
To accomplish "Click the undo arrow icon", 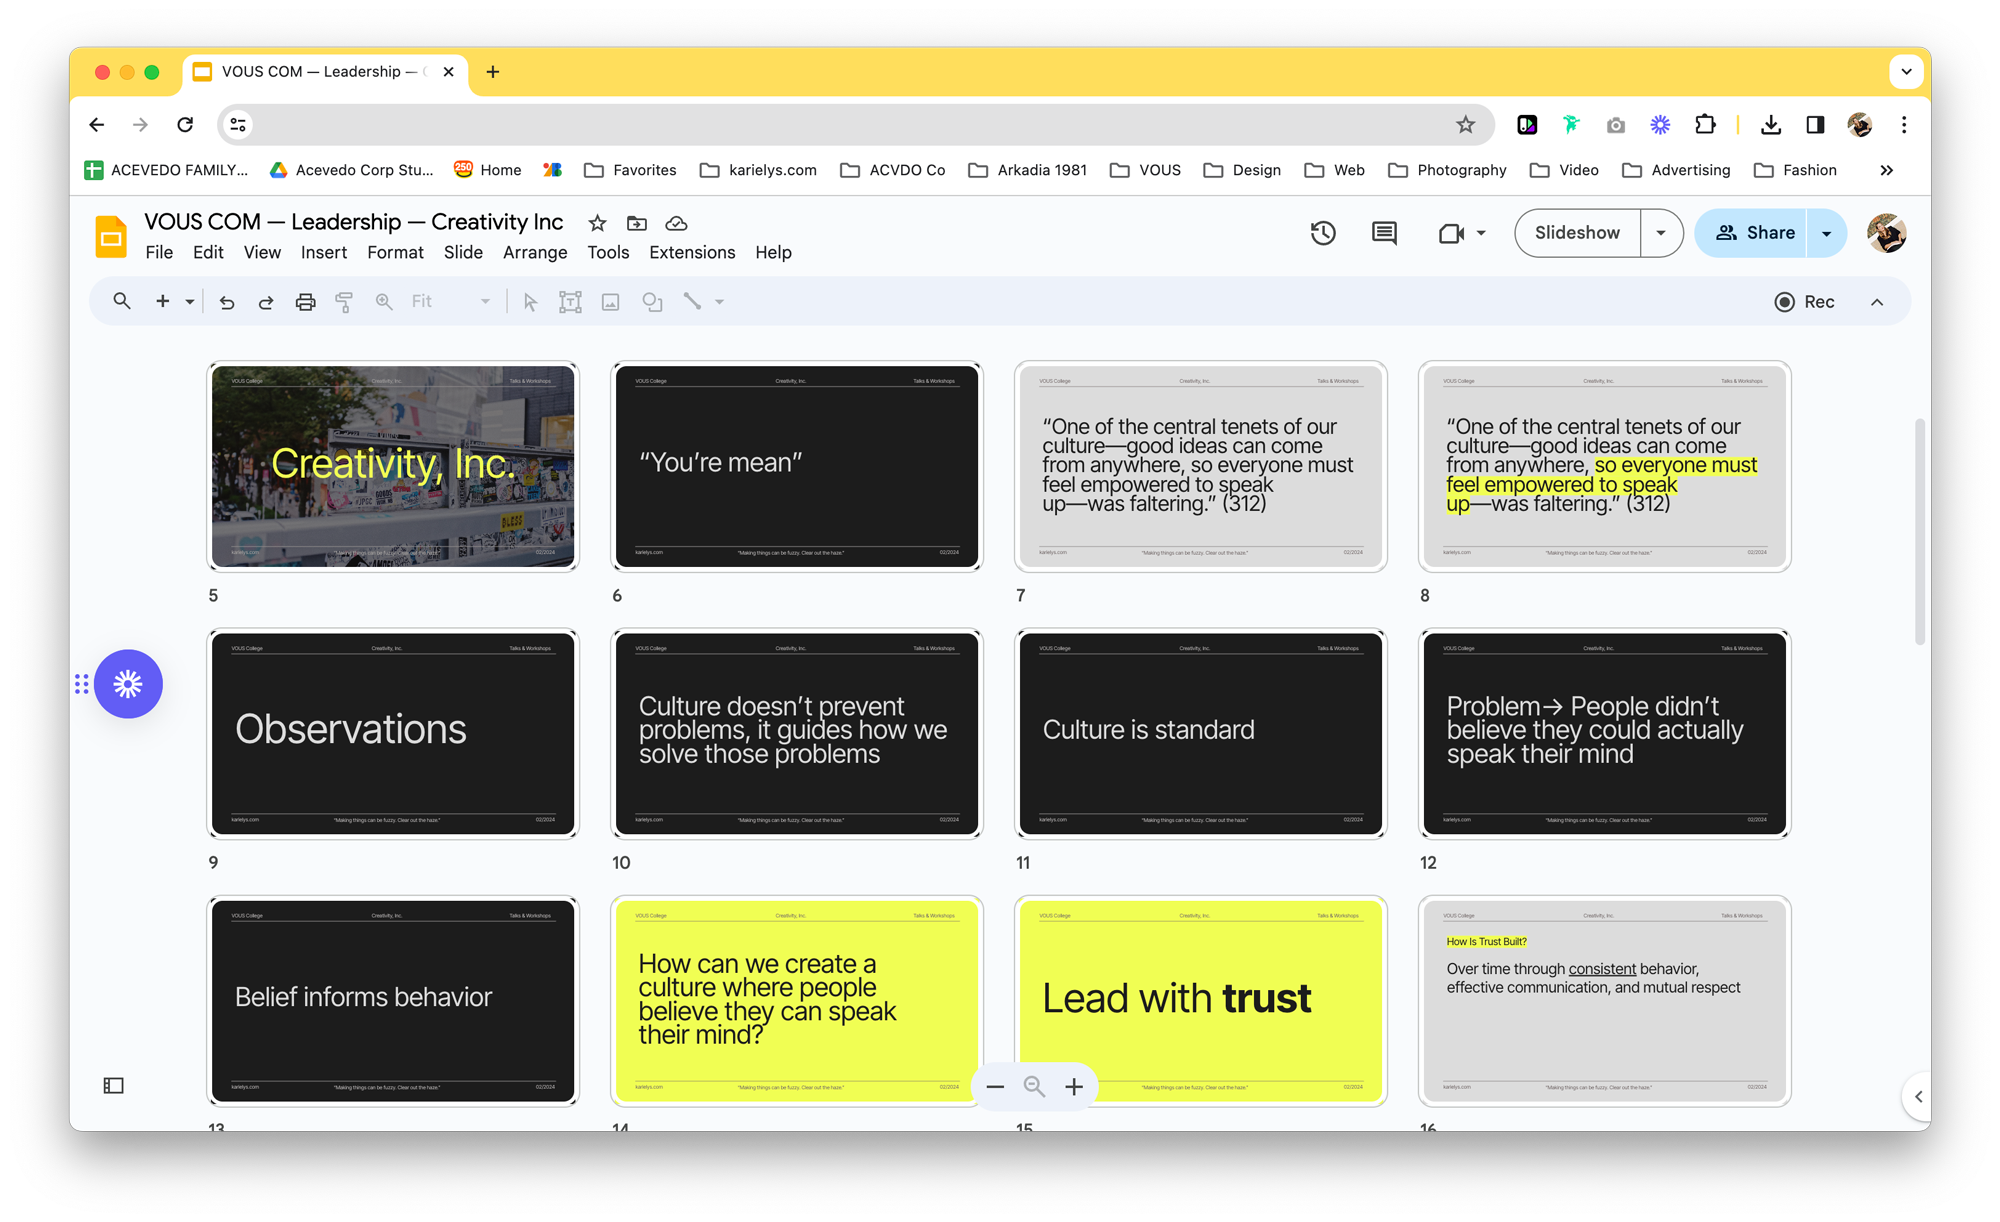I will 227,302.
